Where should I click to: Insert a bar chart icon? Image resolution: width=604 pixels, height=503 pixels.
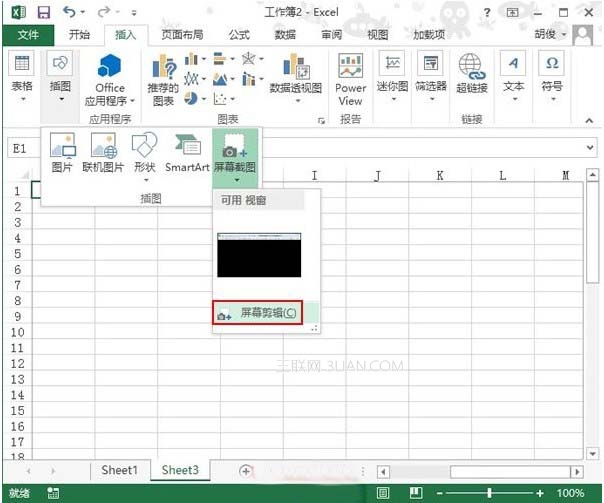tap(220, 59)
